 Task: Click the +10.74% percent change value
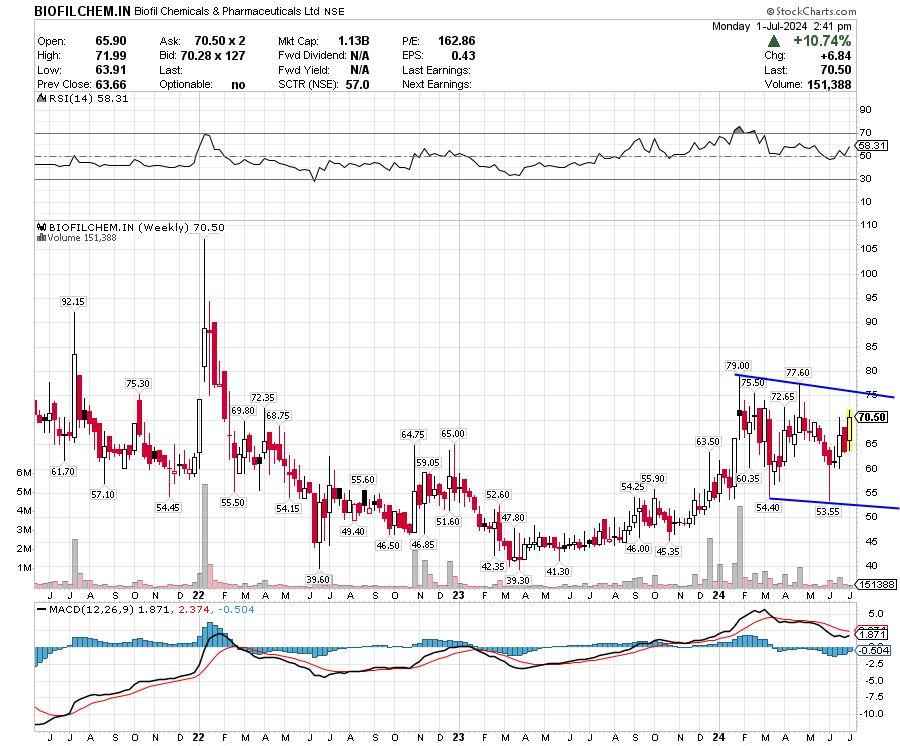[822, 41]
